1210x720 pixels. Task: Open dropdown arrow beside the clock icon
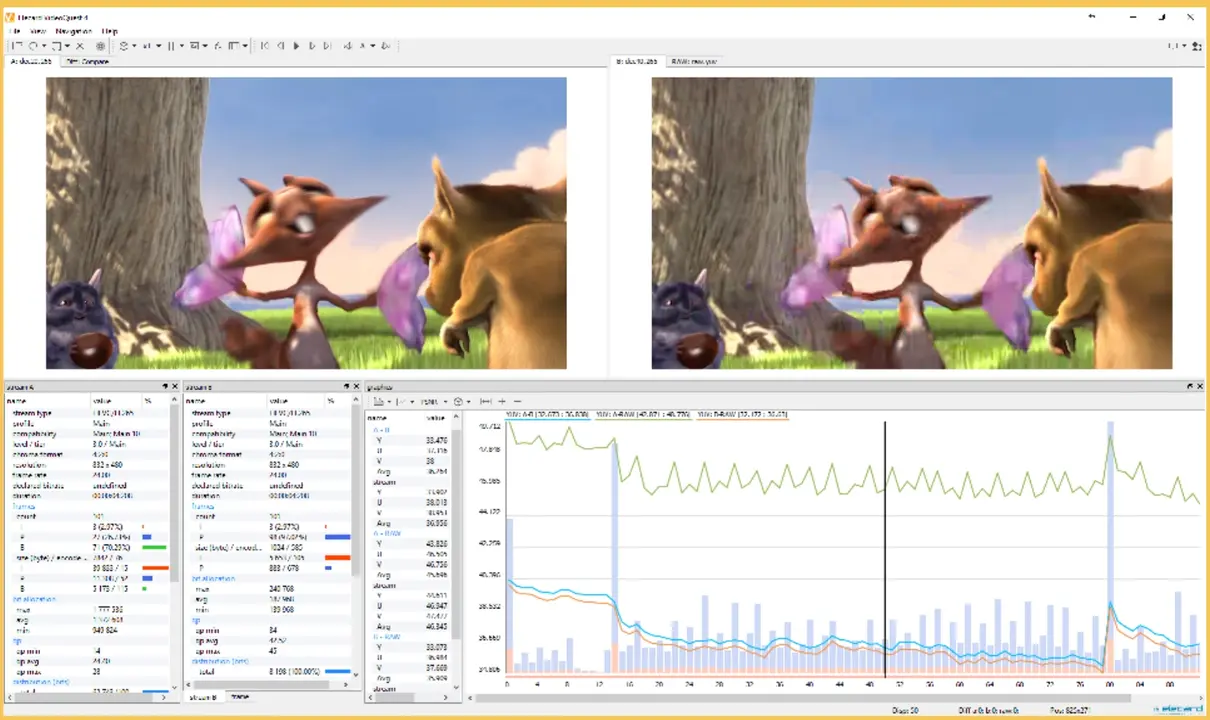coord(468,401)
